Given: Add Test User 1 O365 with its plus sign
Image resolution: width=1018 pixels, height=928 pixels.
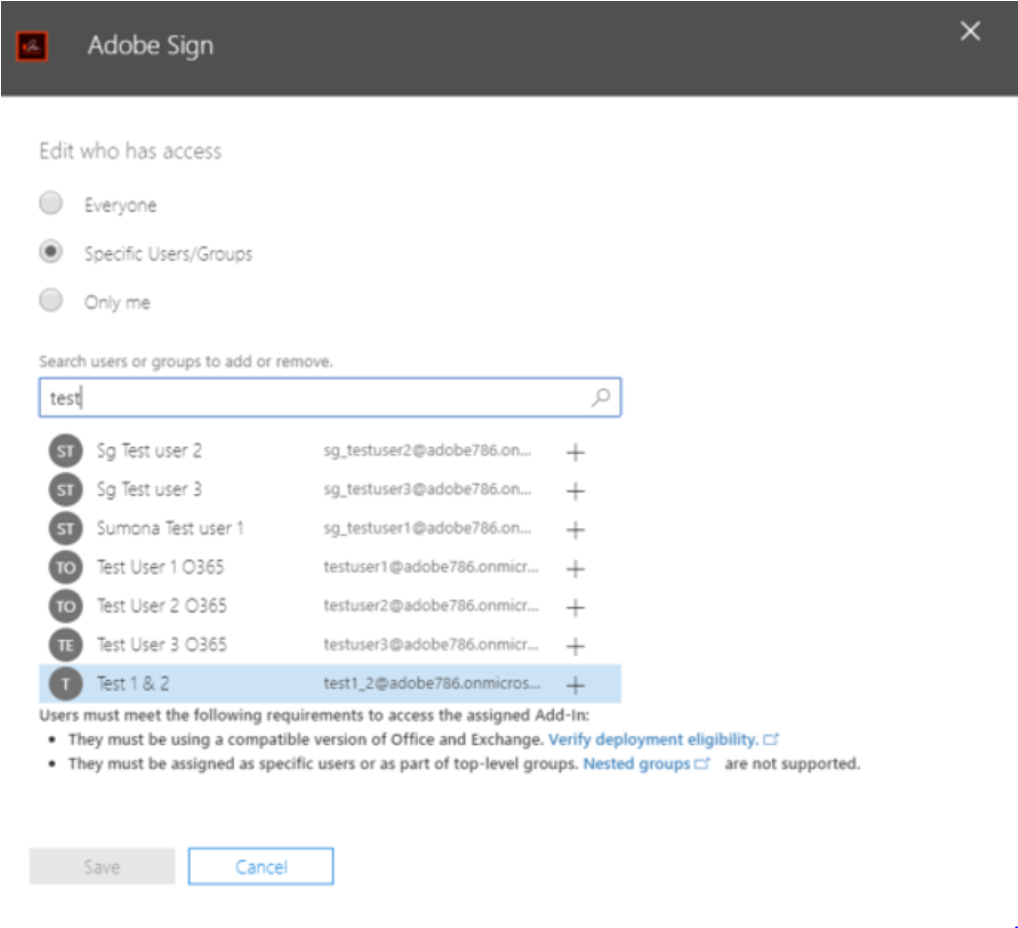Looking at the screenshot, I should 575,568.
